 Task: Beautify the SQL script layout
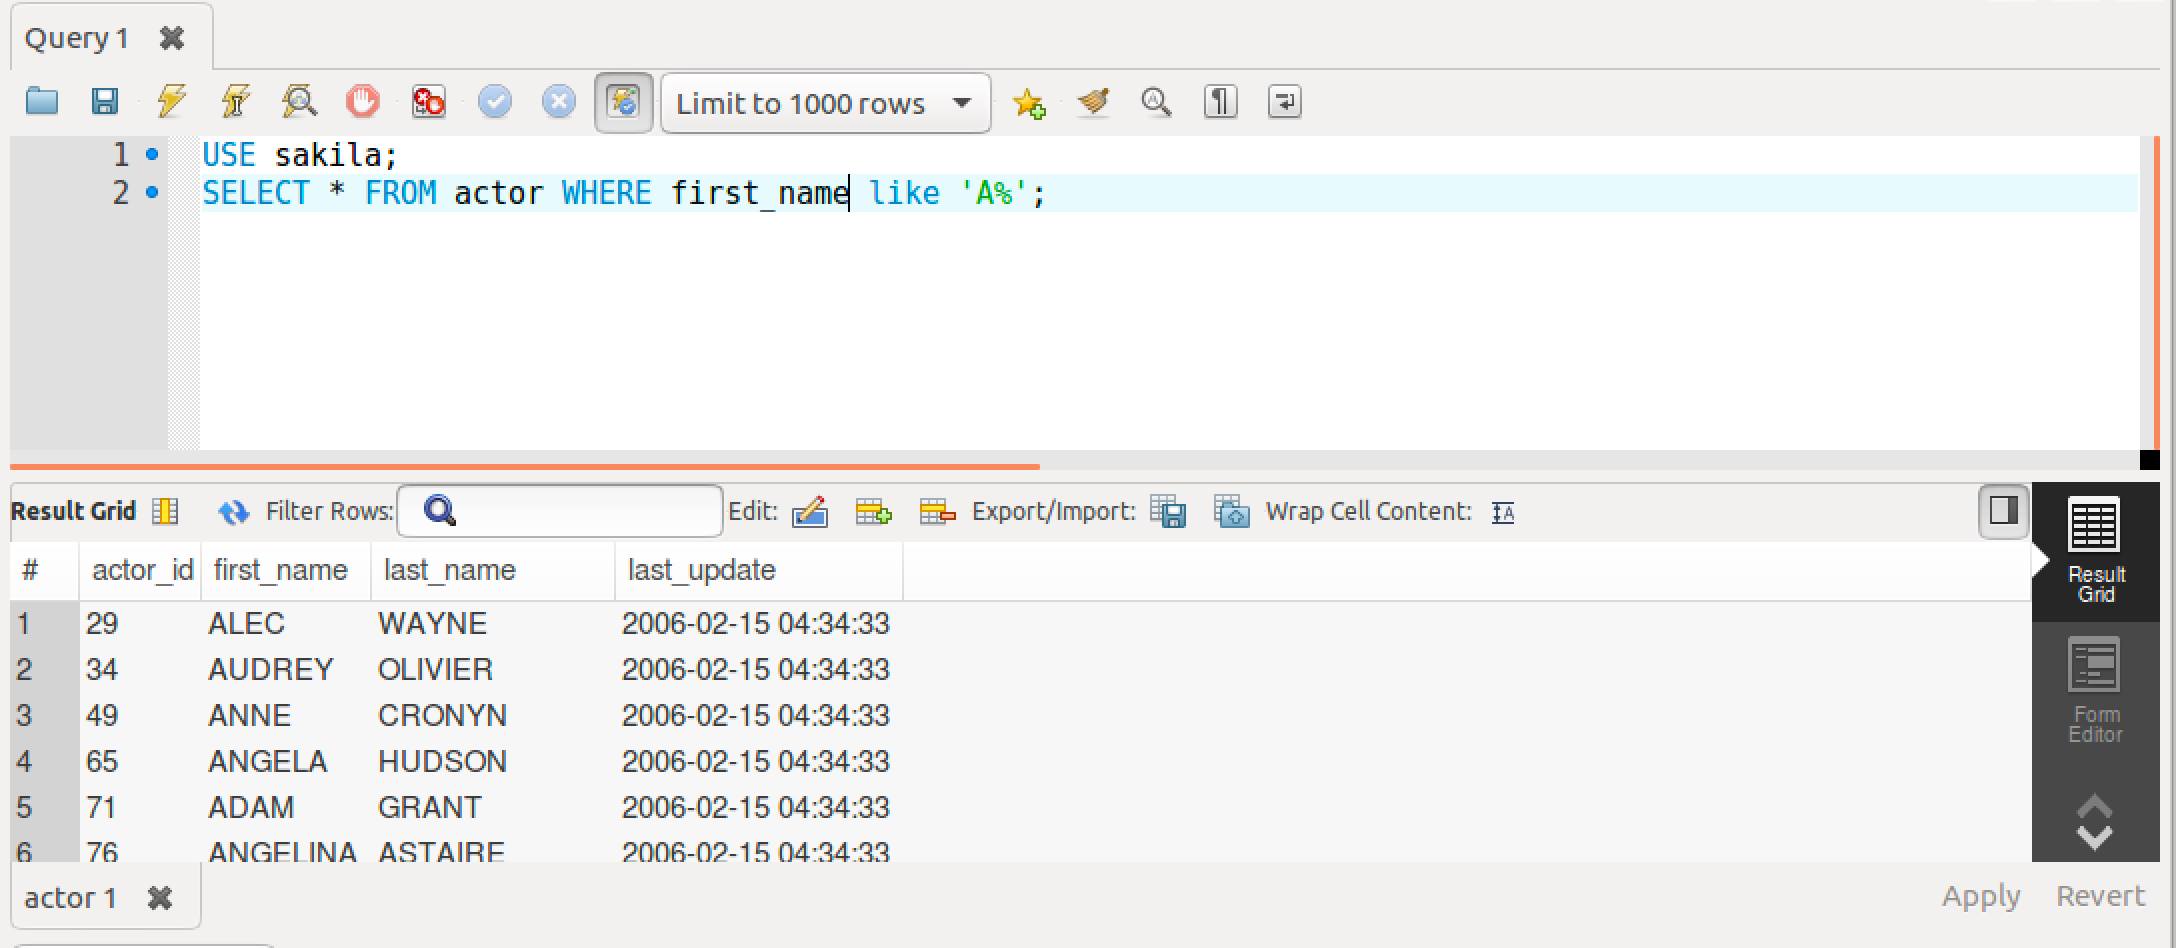pyautogui.click(x=1093, y=102)
